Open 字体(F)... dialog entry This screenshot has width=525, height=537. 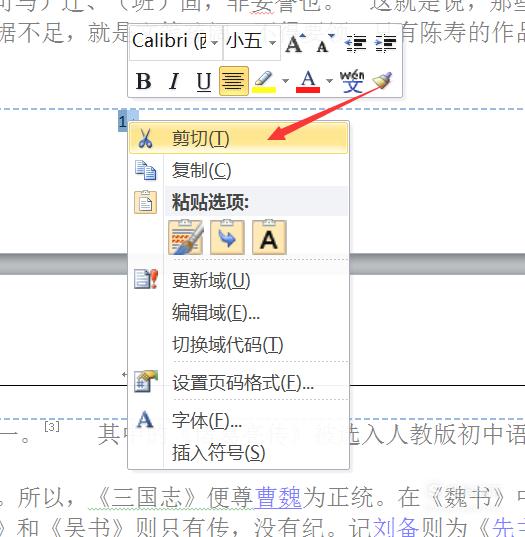coord(238,420)
